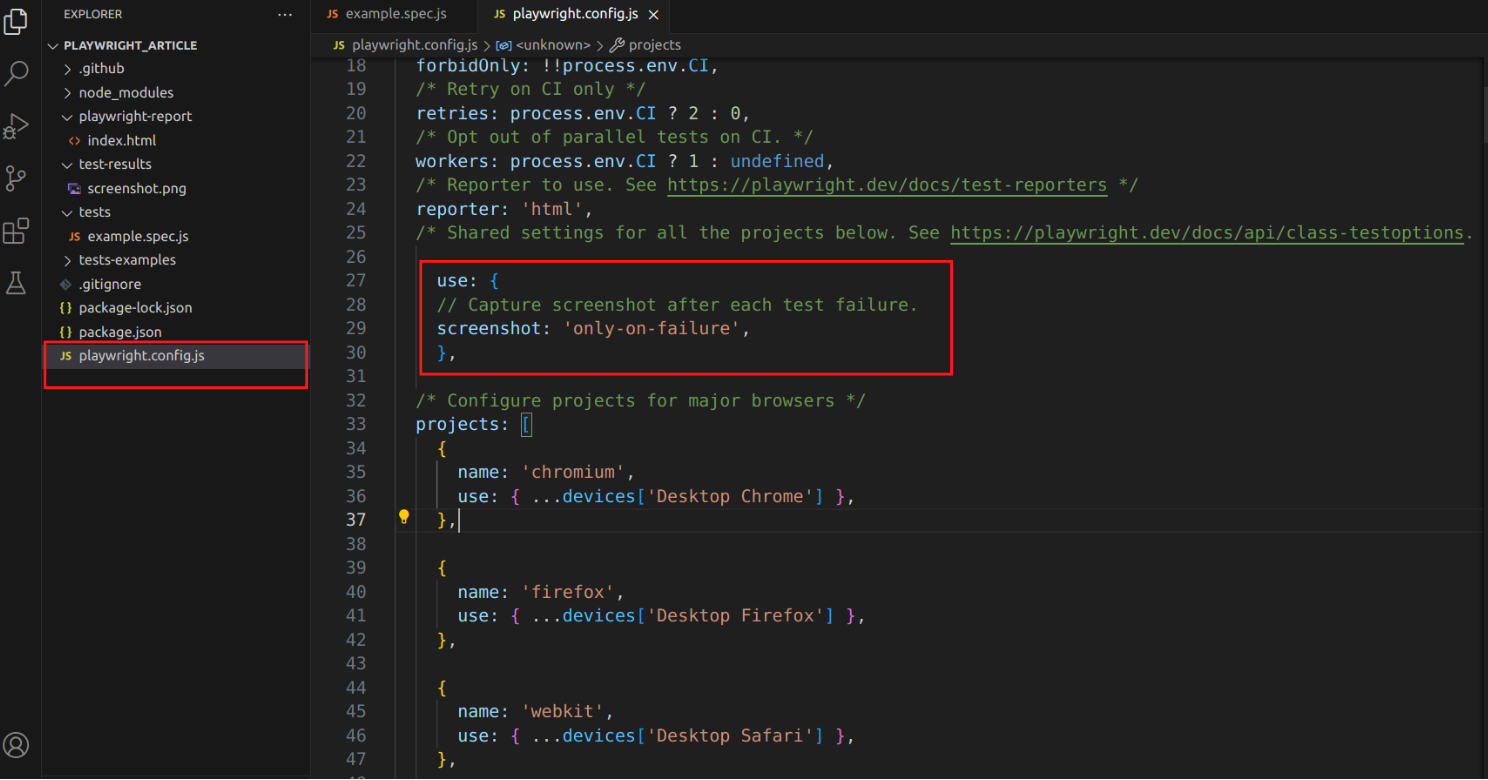The image size is (1488, 780).
Task: Open the Search view icon
Action: pos(16,73)
